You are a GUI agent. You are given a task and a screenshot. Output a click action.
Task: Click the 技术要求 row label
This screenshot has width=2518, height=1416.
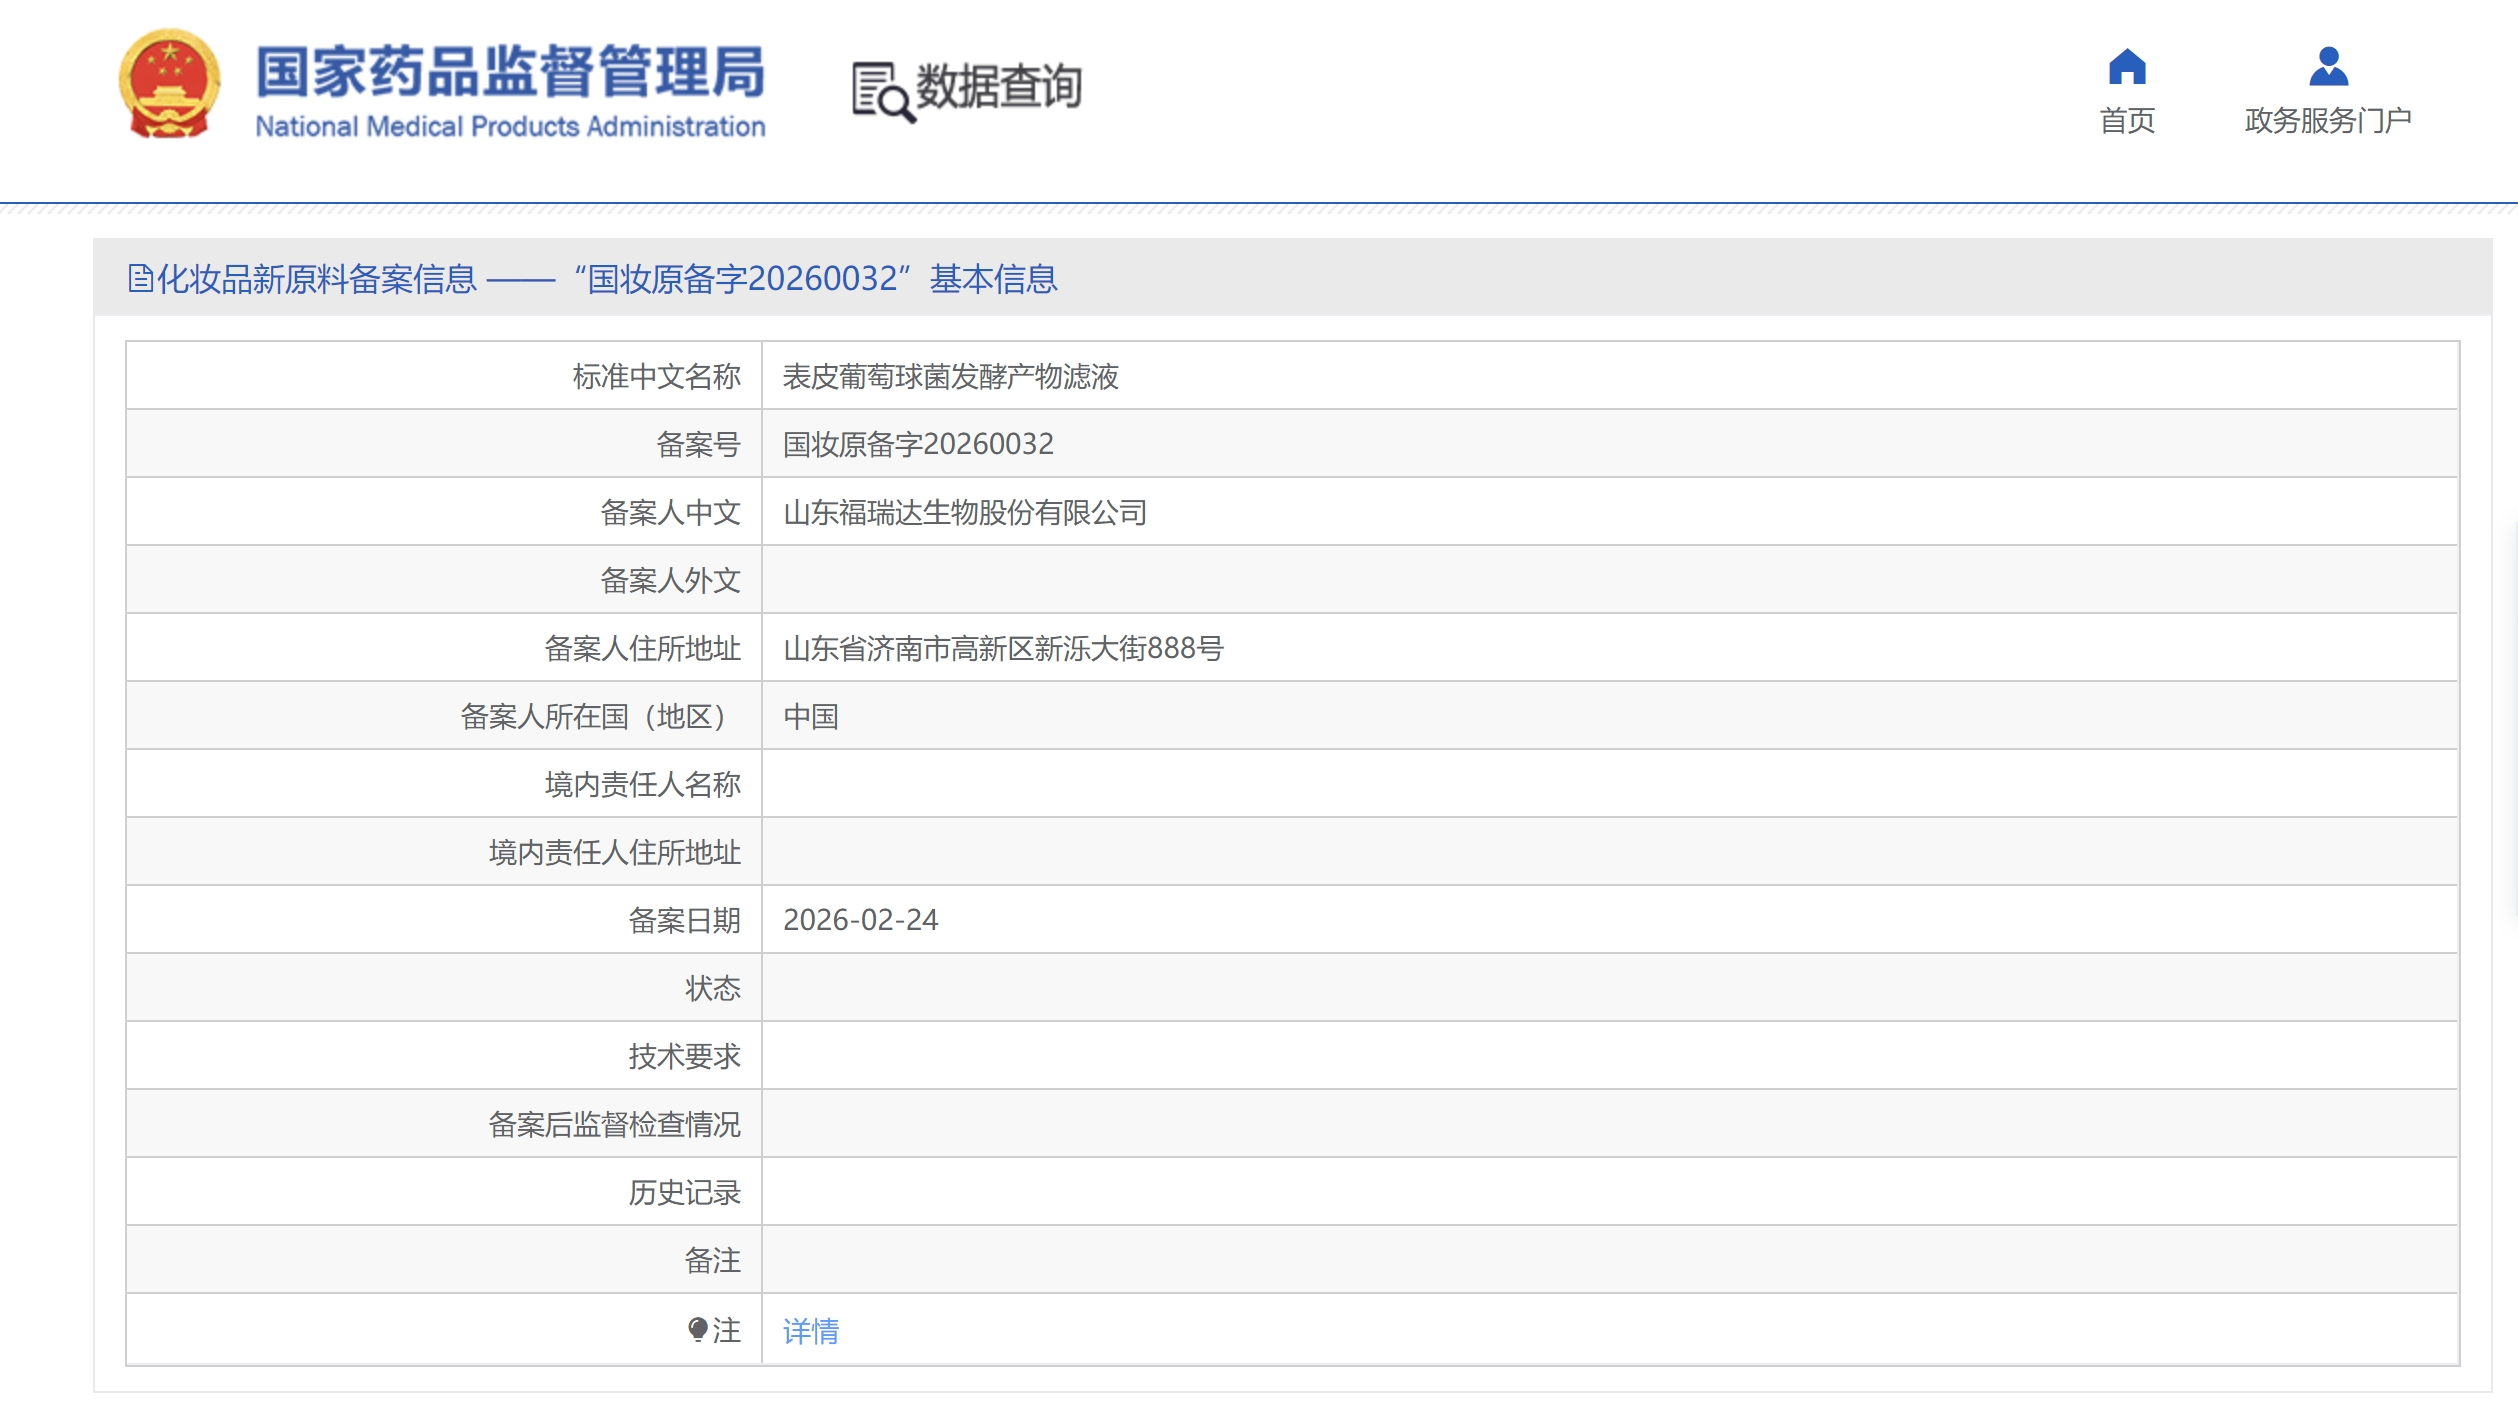tap(684, 1056)
